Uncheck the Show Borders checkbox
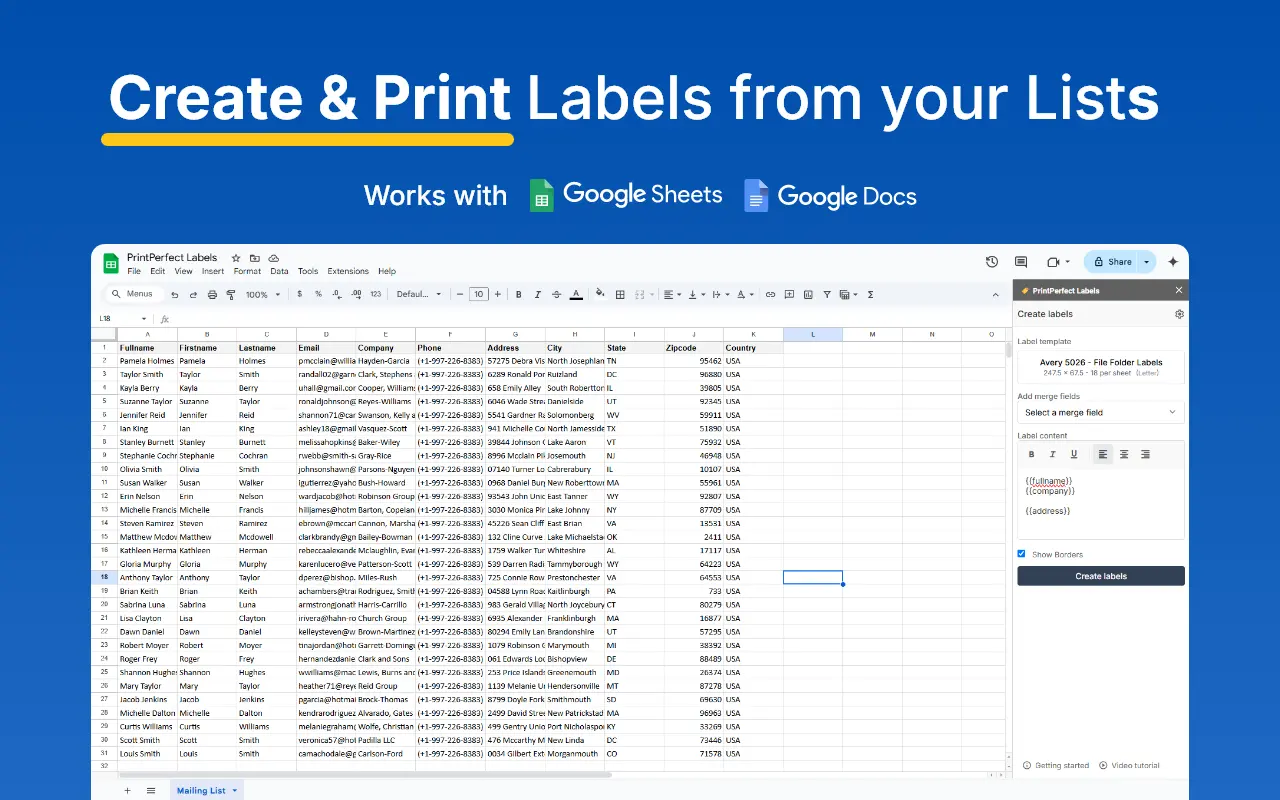Viewport: 1280px width, 800px height. click(x=1022, y=554)
